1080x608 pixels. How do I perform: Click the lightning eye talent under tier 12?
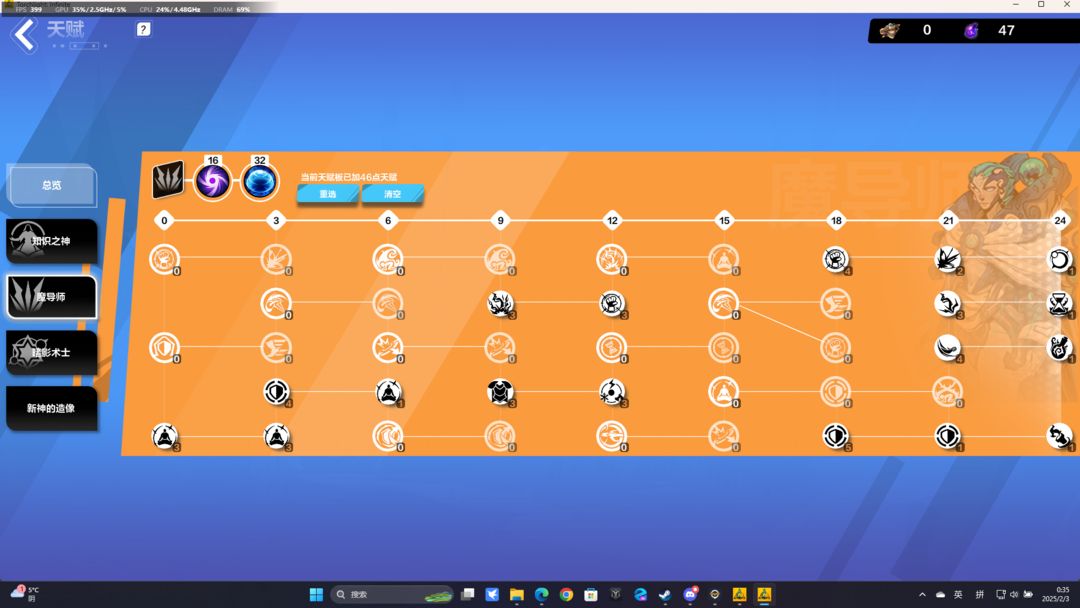pyautogui.click(x=612, y=392)
